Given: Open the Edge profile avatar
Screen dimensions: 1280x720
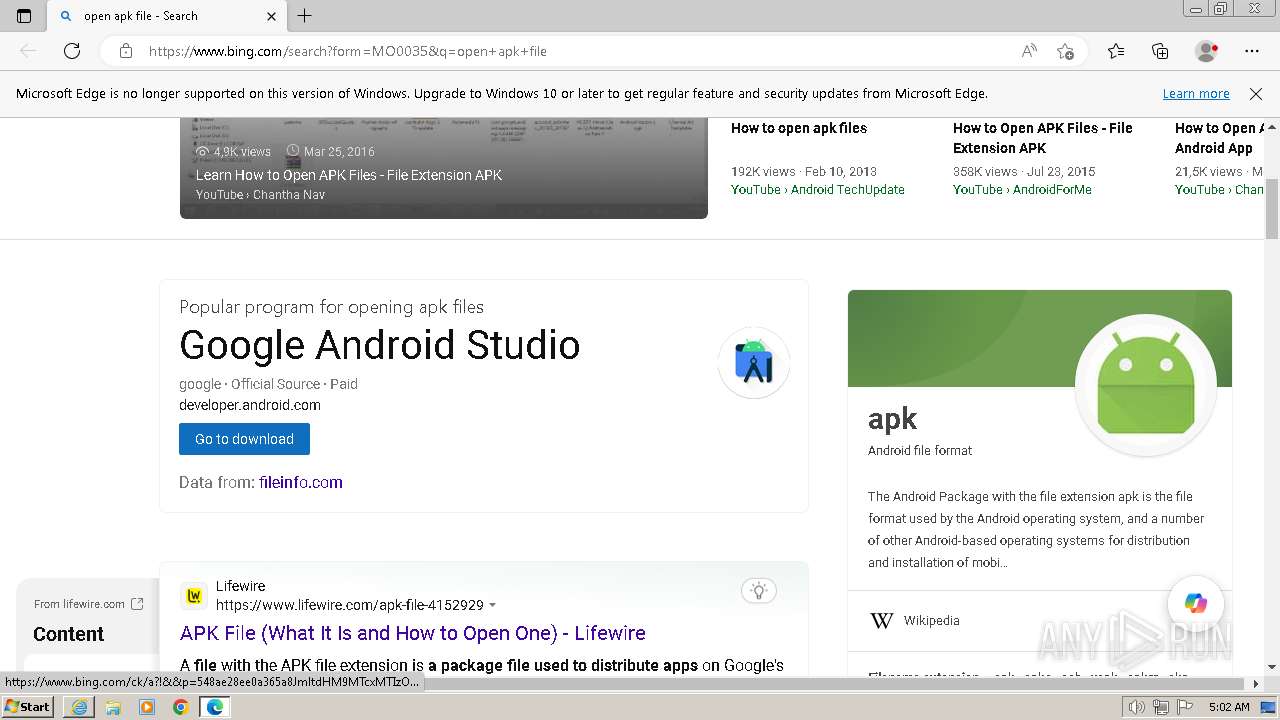Looking at the screenshot, I should coord(1207,51).
